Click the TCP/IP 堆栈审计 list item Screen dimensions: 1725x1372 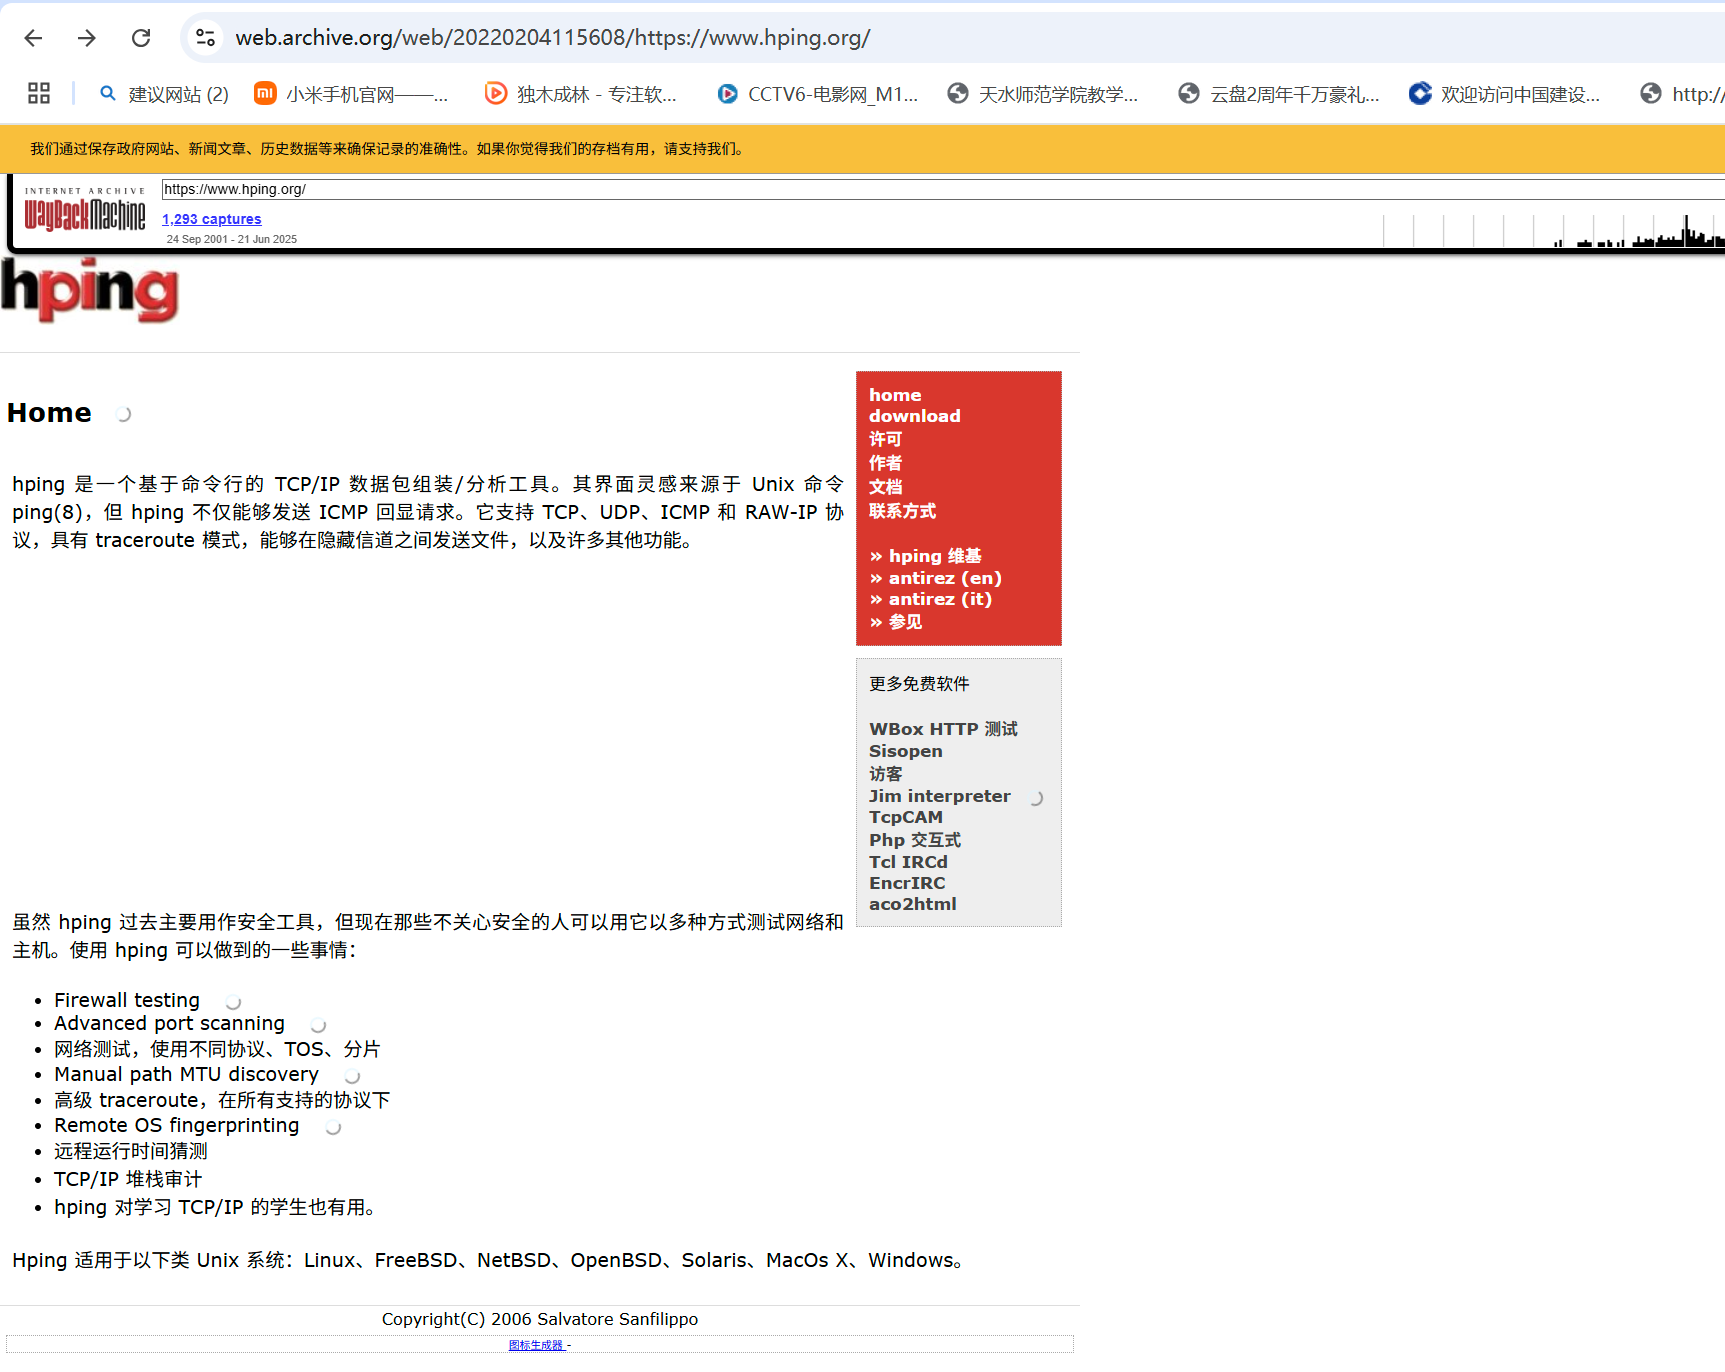pyautogui.click(x=128, y=1179)
